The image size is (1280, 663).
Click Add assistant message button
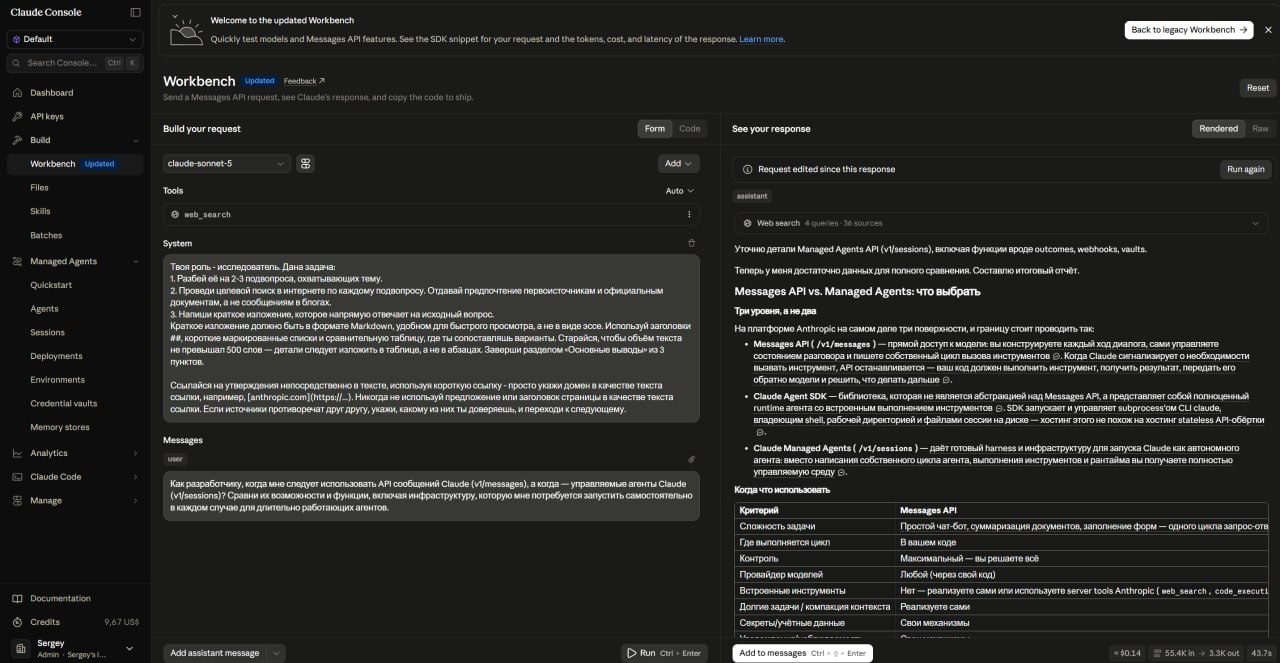point(214,653)
